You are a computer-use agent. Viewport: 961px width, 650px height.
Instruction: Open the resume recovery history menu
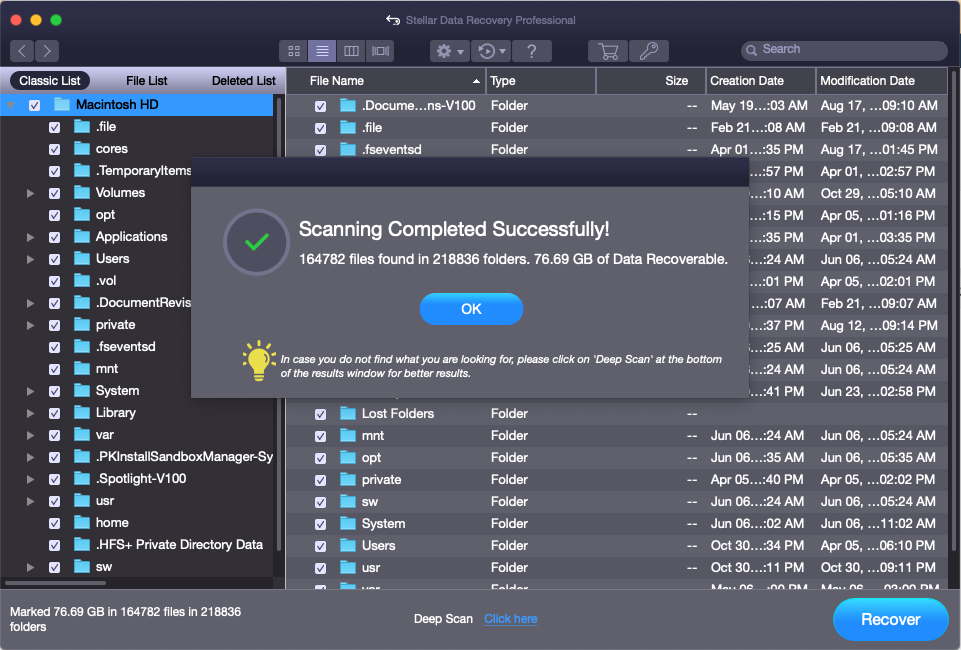pos(491,51)
